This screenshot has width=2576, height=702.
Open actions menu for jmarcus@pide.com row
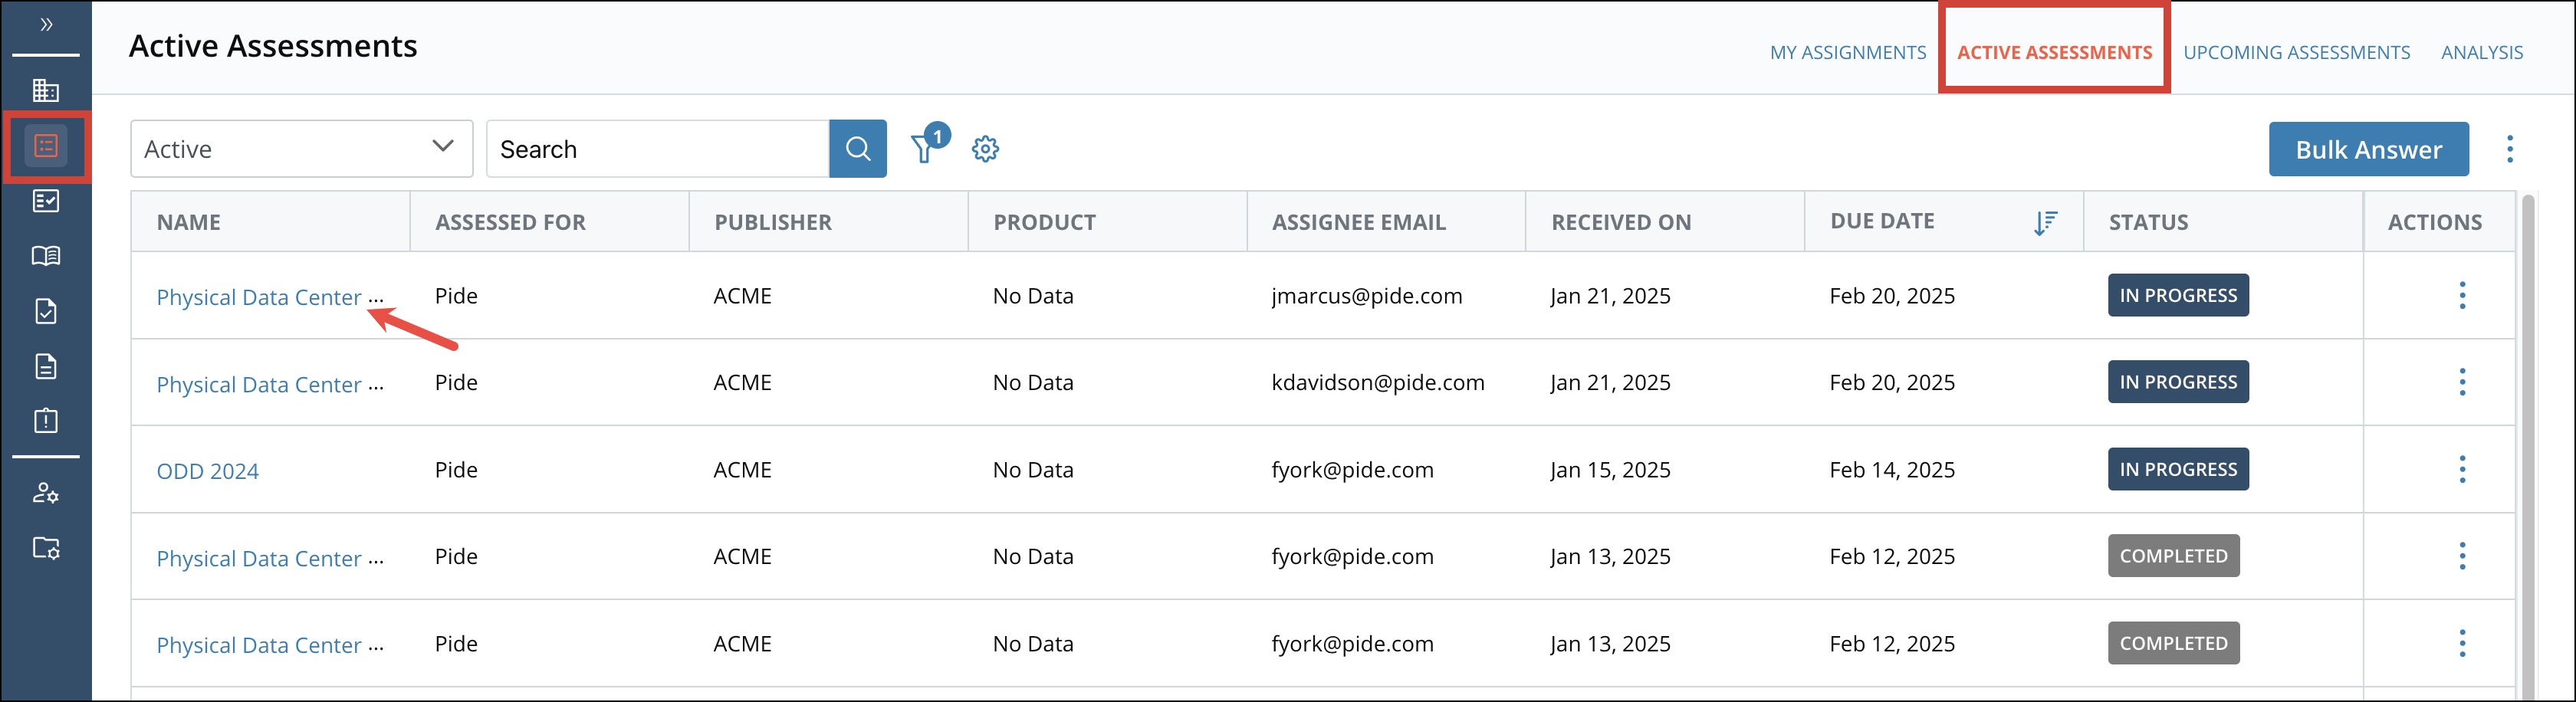[2462, 296]
